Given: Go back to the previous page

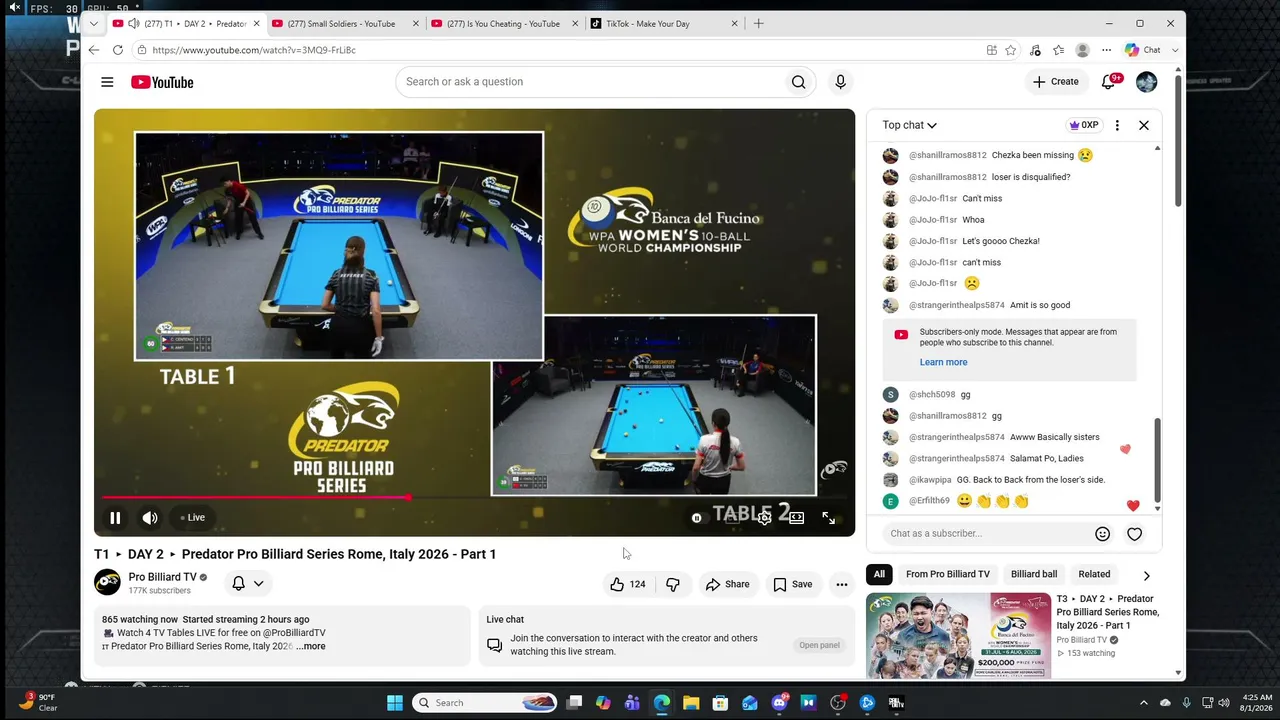Looking at the screenshot, I should tap(94, 50).
